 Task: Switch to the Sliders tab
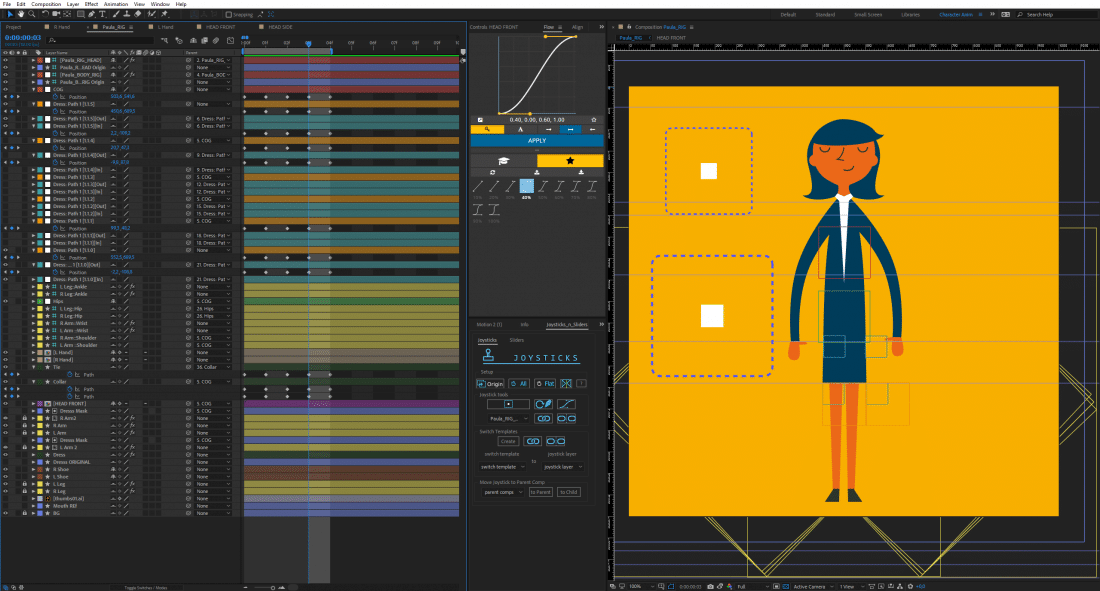tap(516, 340)
